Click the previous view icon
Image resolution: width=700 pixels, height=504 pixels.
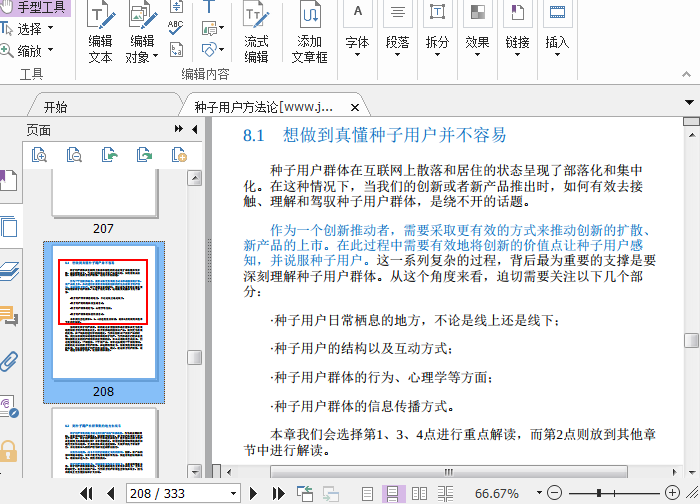305,493
